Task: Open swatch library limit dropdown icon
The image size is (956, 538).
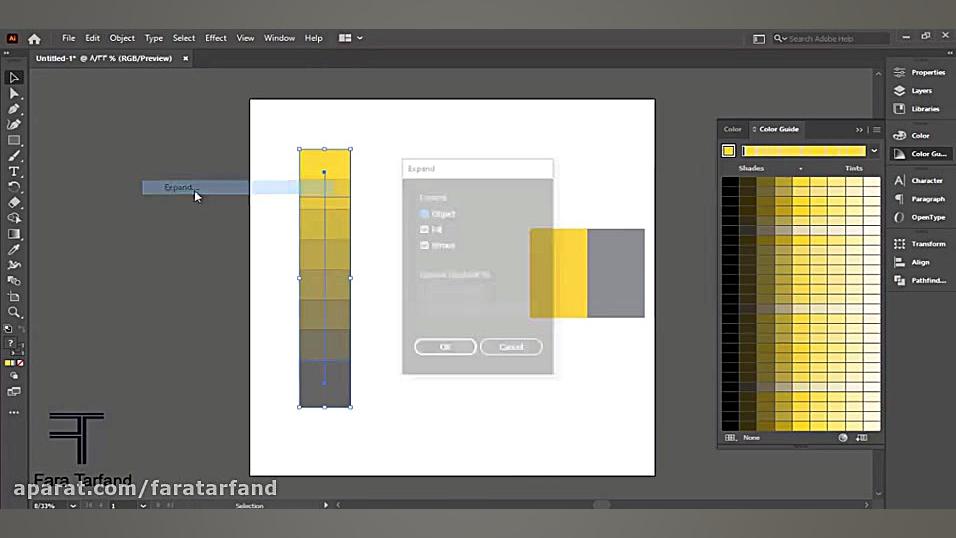Action: click(730, 437)
